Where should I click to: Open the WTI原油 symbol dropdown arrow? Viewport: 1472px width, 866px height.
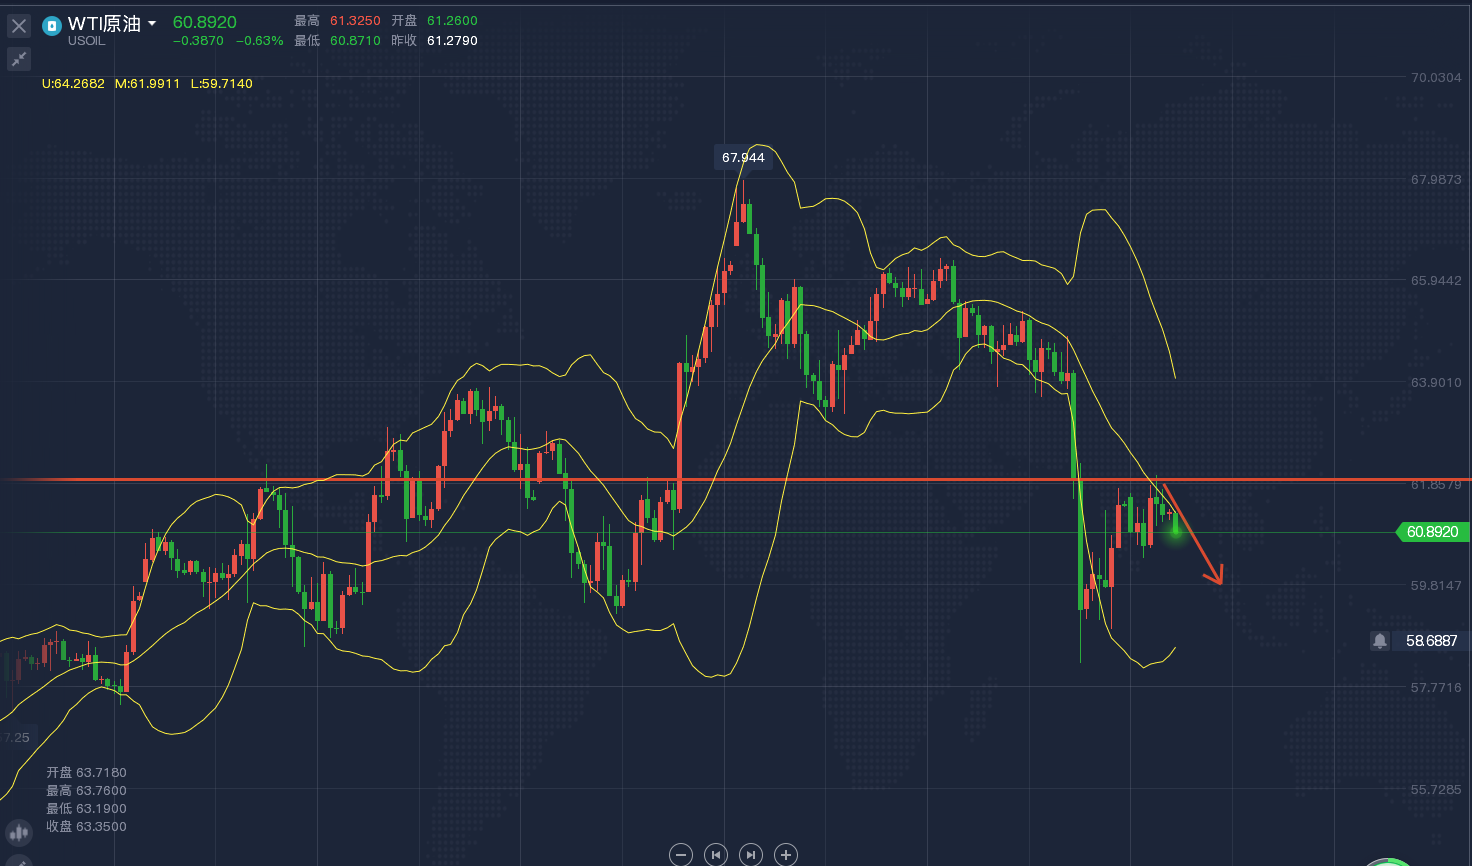pyautogui.click(x=152, y=23)
